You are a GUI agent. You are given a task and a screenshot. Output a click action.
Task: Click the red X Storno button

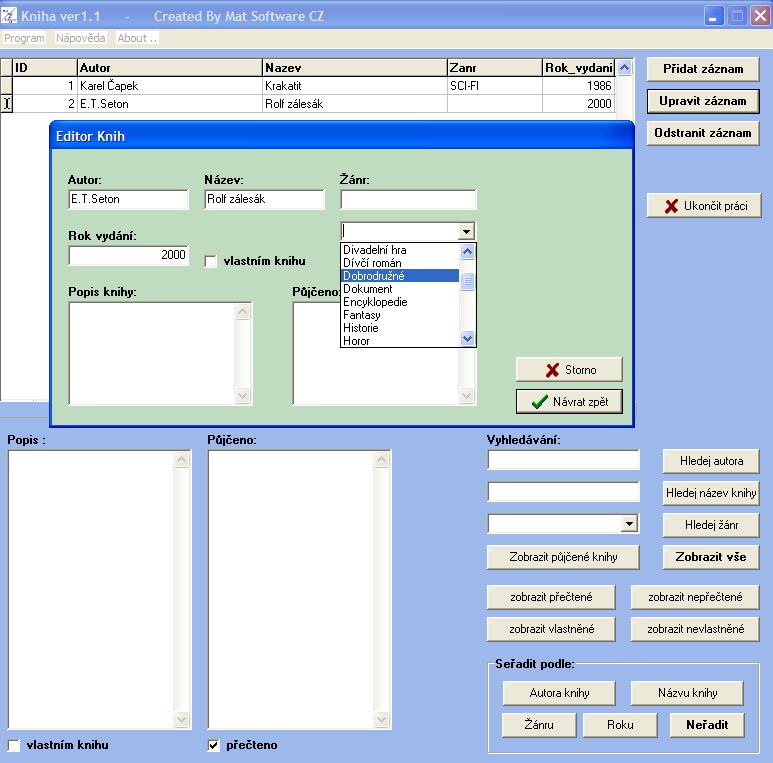click(x=569, y=370)
